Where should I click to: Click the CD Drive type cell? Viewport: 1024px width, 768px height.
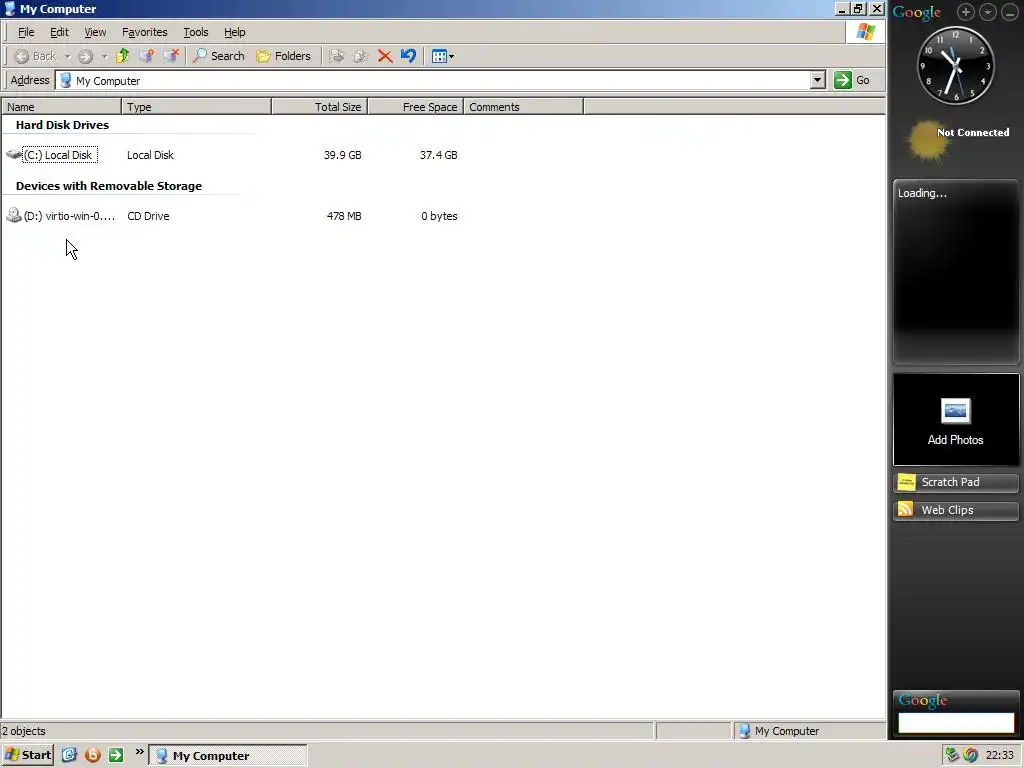[148, 216]
